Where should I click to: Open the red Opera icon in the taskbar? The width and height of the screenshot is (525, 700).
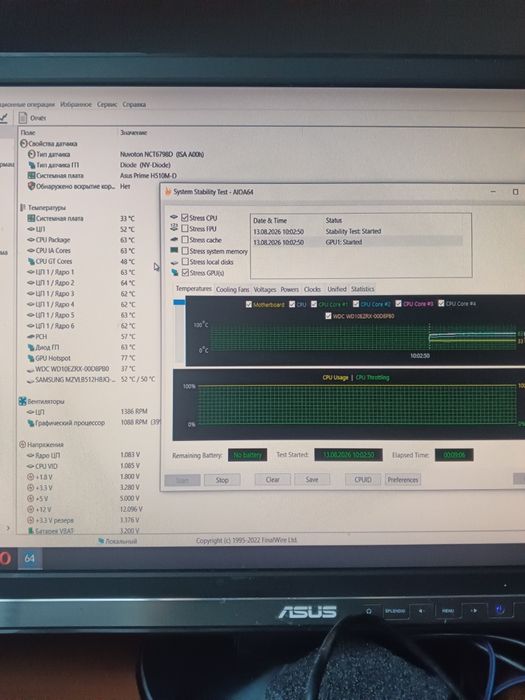point(5,558)
